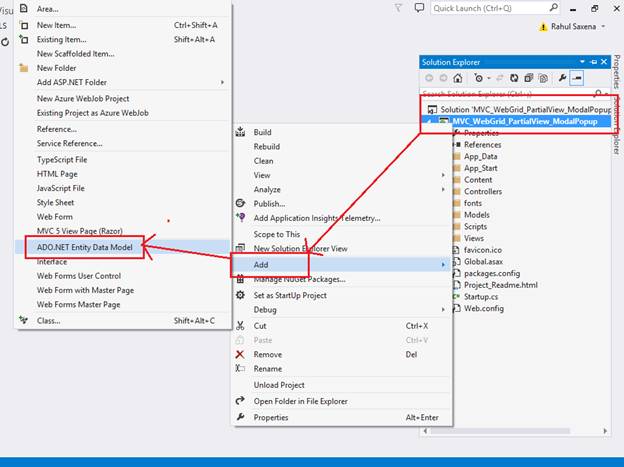Select the Models folder in Solution Explorer
The image size is (624, 467).
(477, 215)
